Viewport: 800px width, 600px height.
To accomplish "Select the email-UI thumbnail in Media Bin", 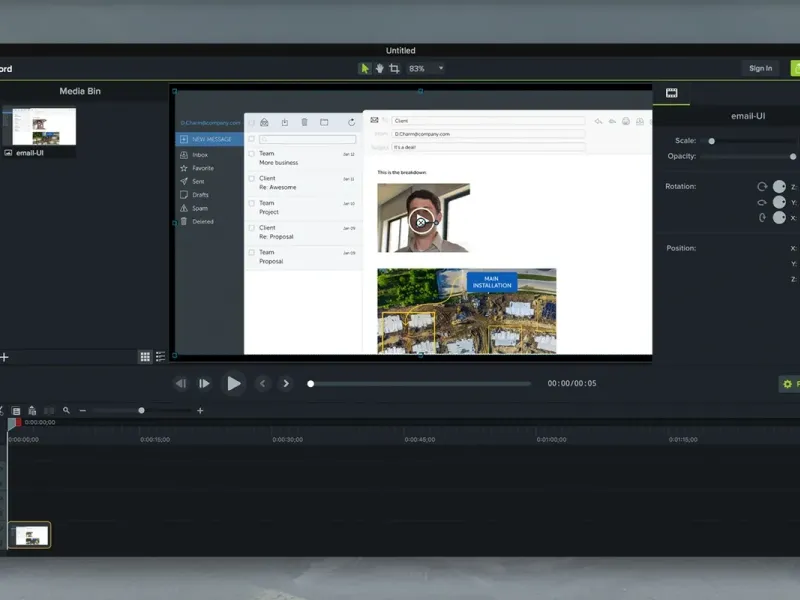I will 39,127.
